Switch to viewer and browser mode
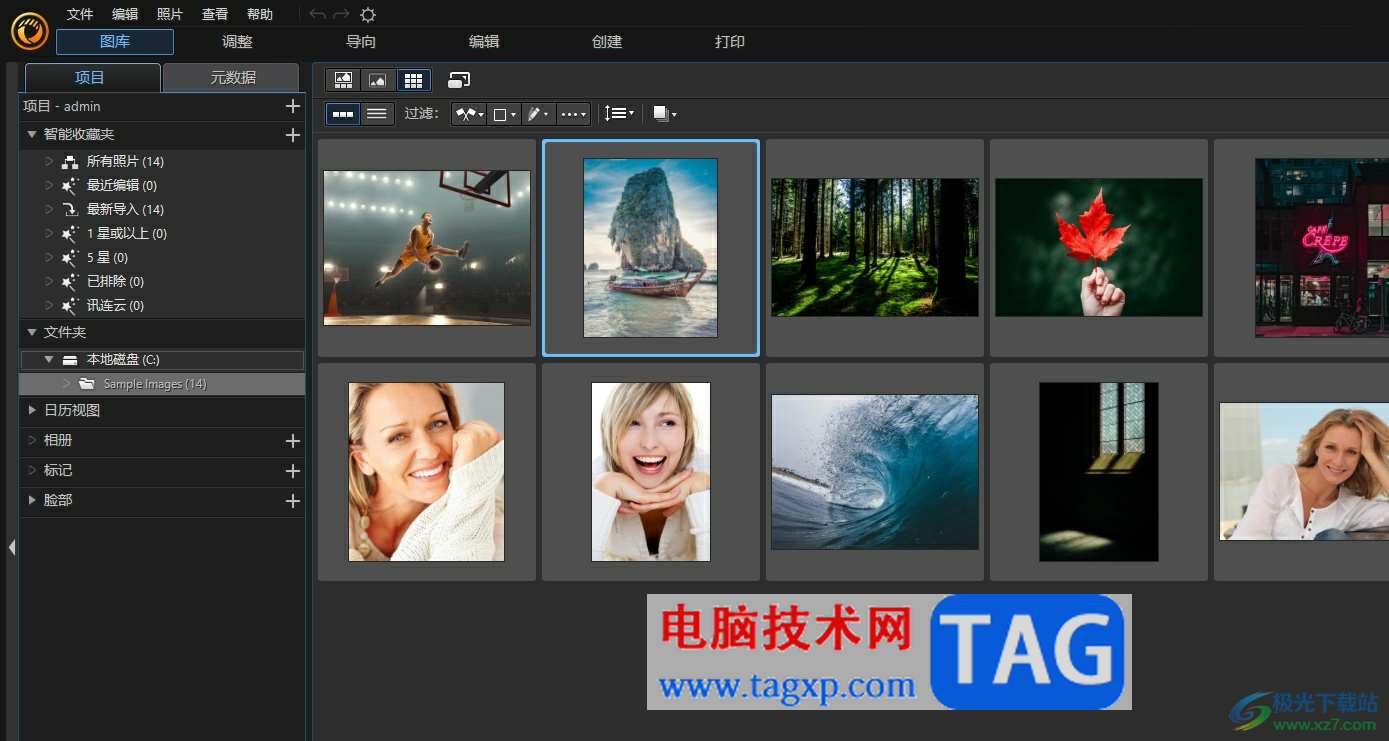 (343, 80)
